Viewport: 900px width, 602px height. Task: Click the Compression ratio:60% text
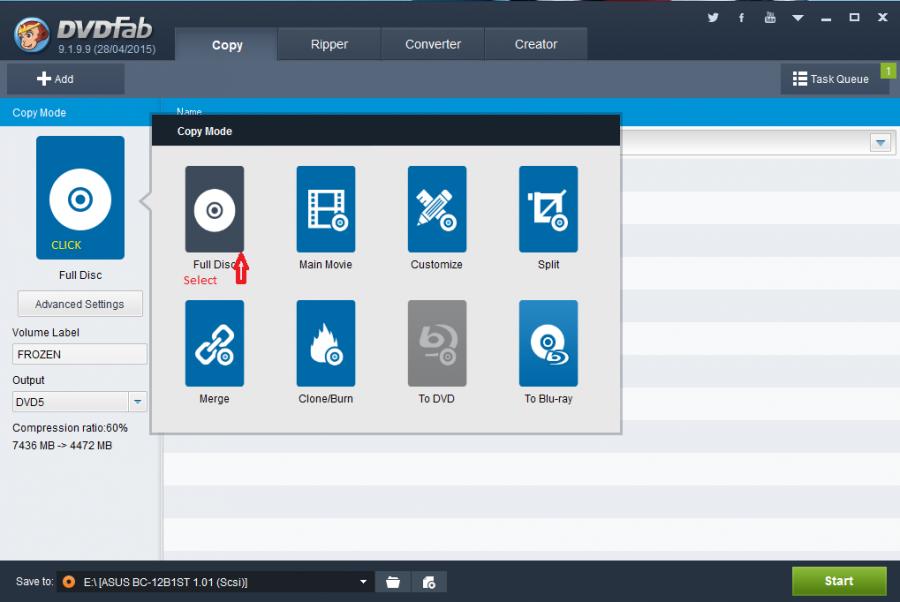pos(69,428)
